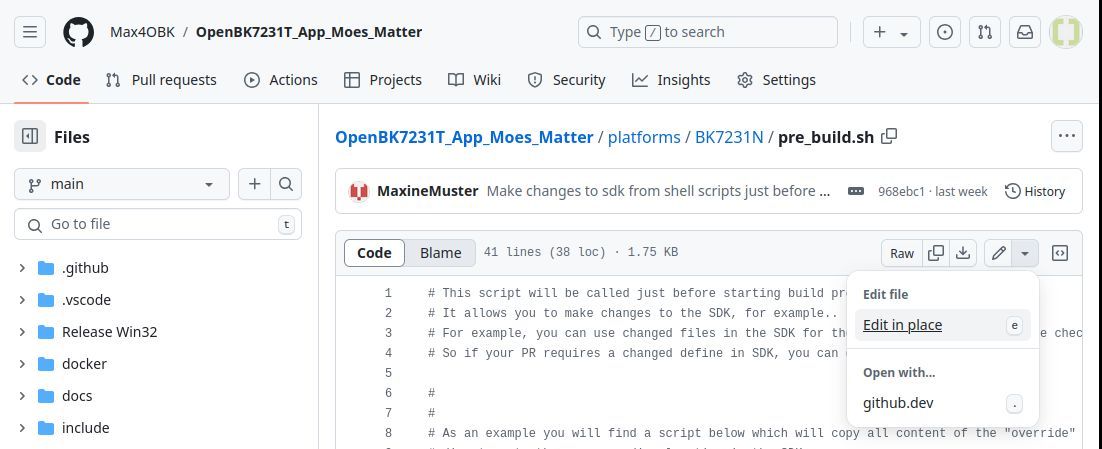Download raw file icon

[x=963, y=253]
